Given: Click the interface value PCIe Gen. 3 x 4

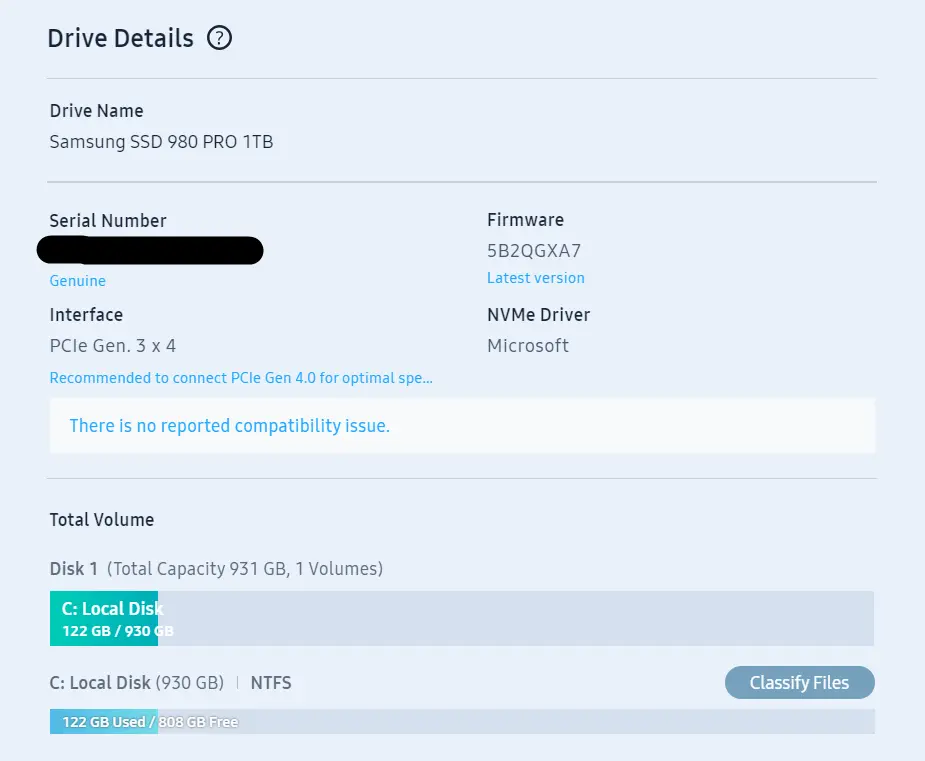Looking at the screenshot, I should point(113,346).
